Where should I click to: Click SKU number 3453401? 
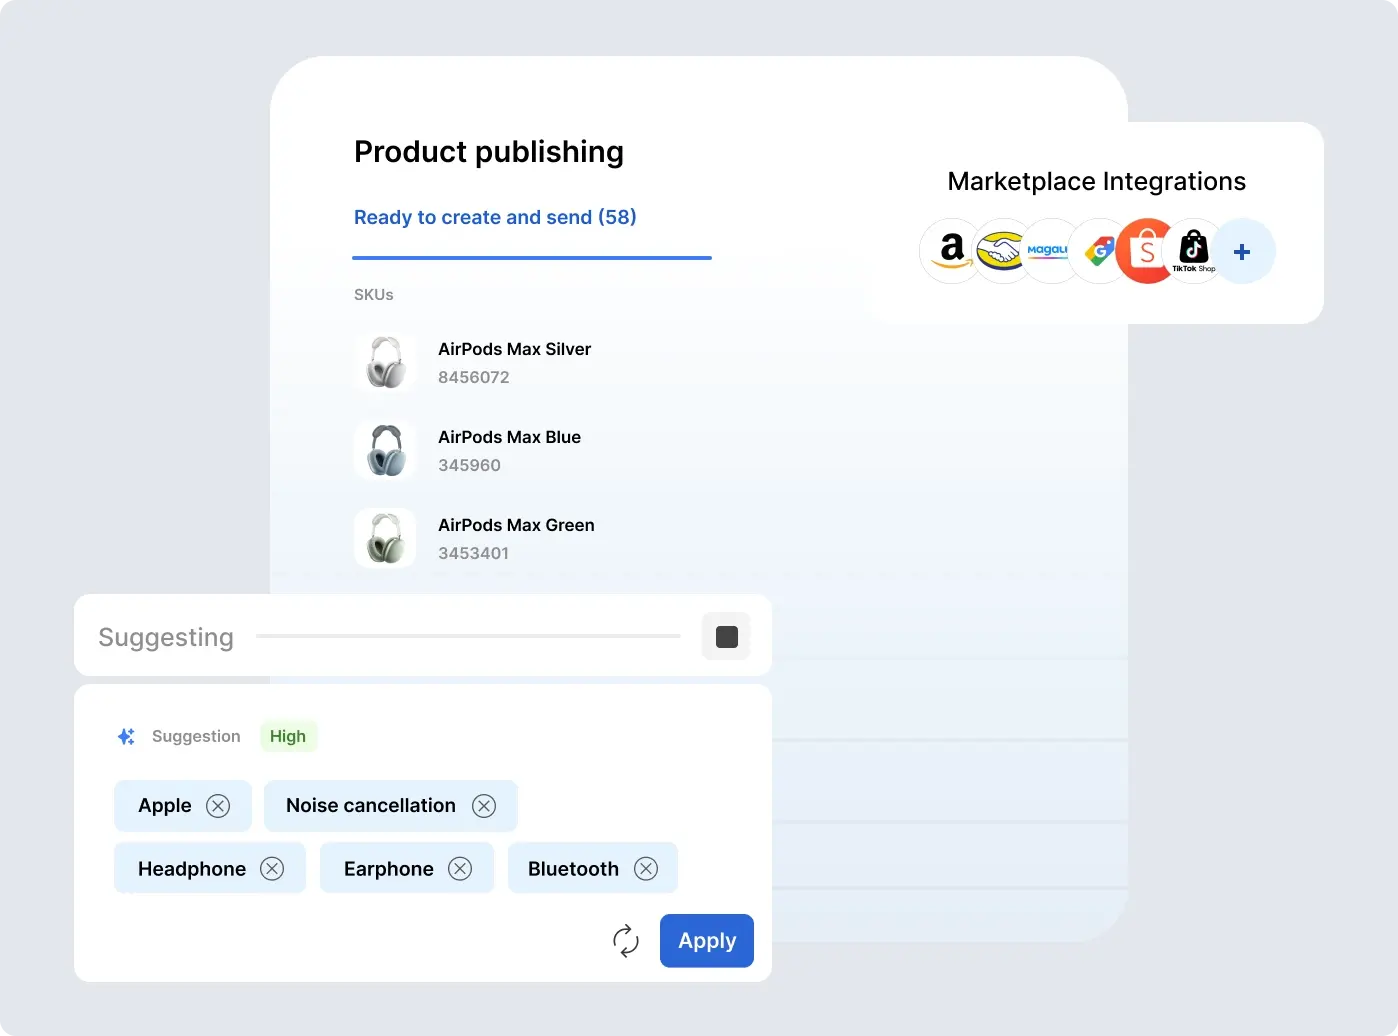pos(473,554)
